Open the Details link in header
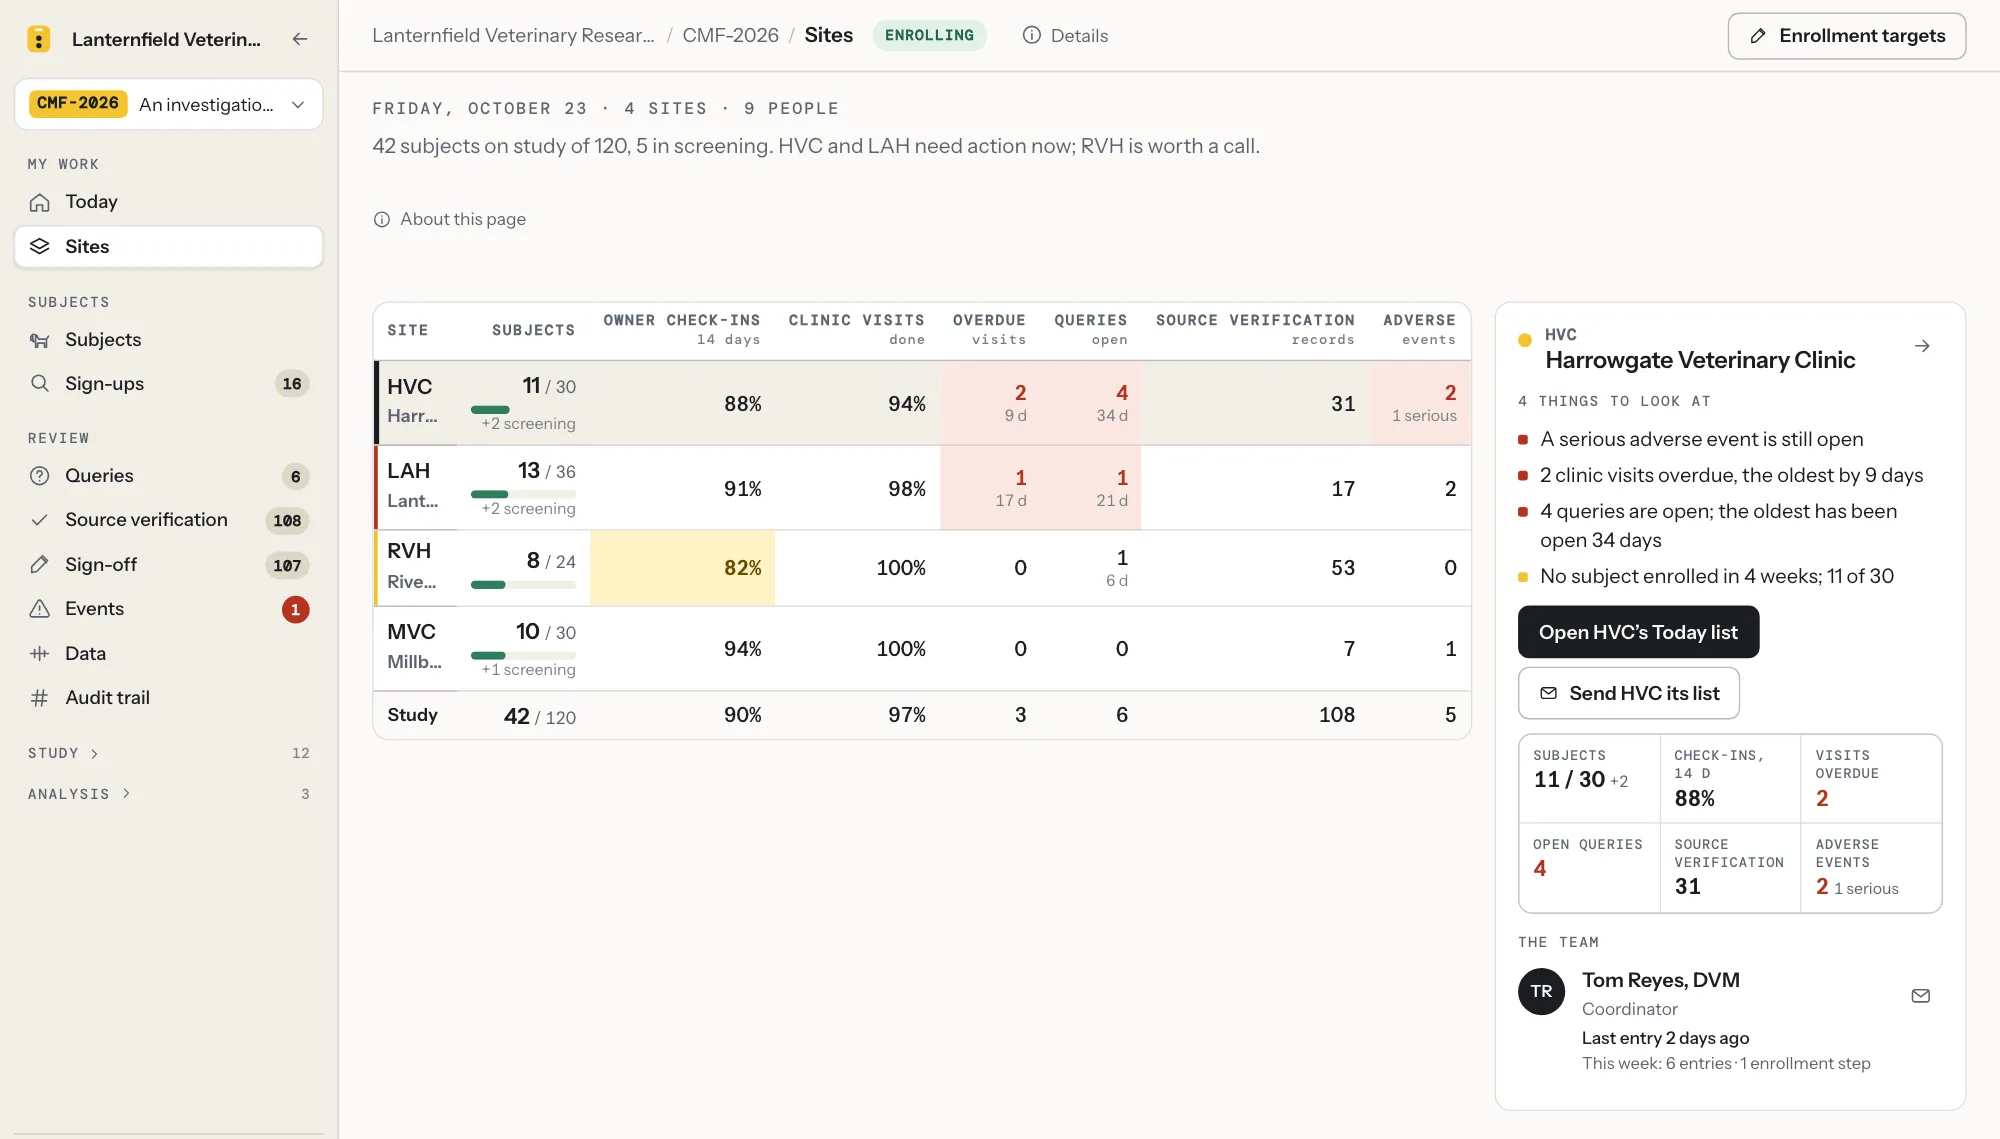Viewport: 2000px width, 1139px height. click(1065, 36)
